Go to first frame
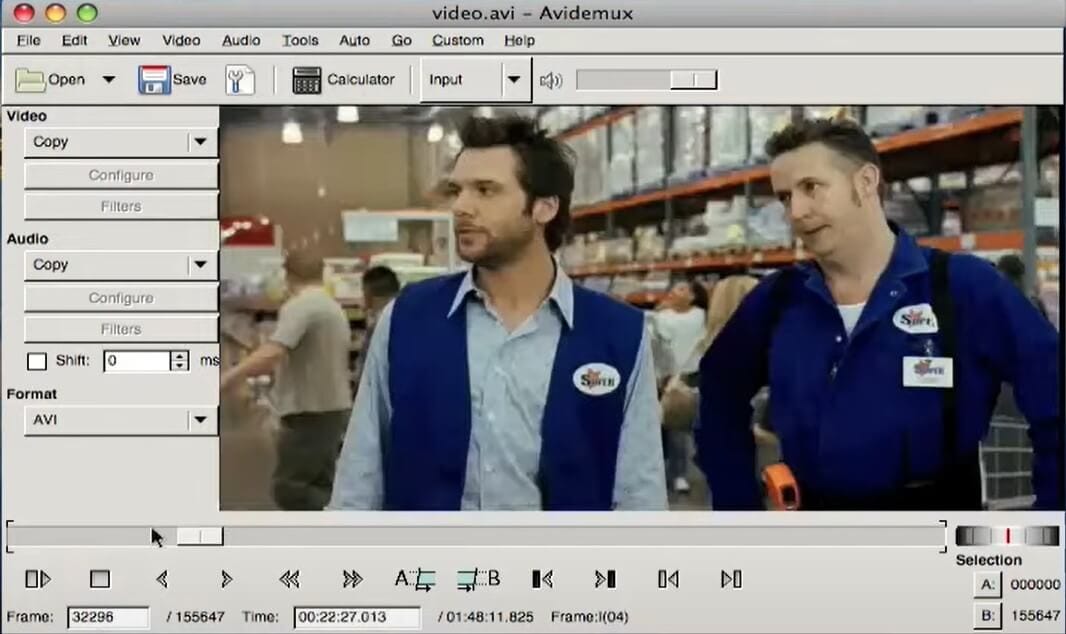This screenshot has height=634, width=1066. (x=668, y=579)
